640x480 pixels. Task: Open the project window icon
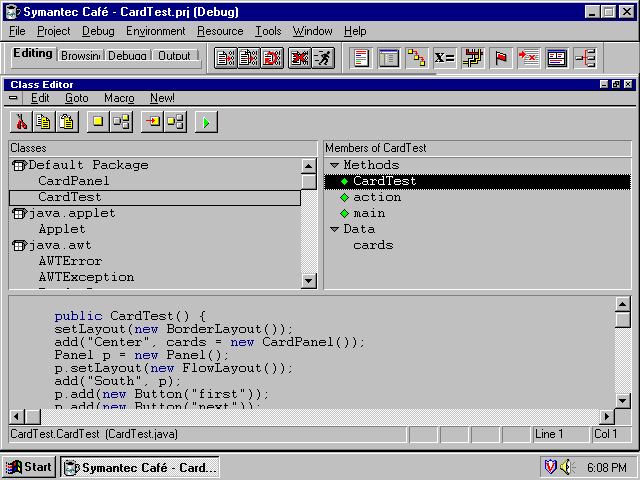389,58
